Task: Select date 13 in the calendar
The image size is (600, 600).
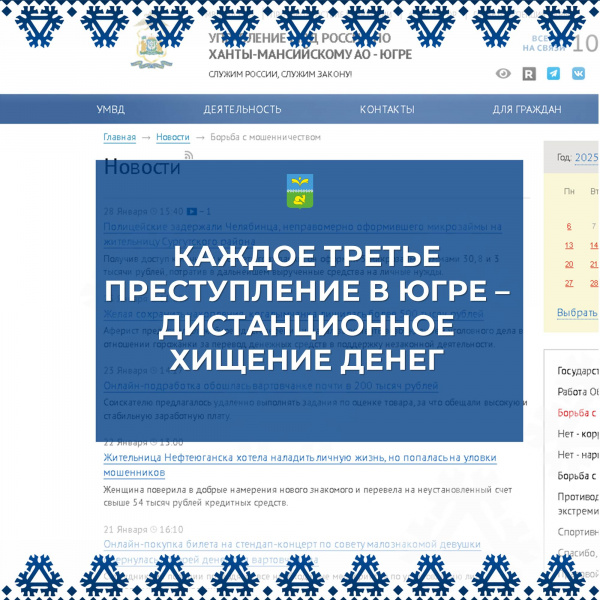Action: coord(569,245)
